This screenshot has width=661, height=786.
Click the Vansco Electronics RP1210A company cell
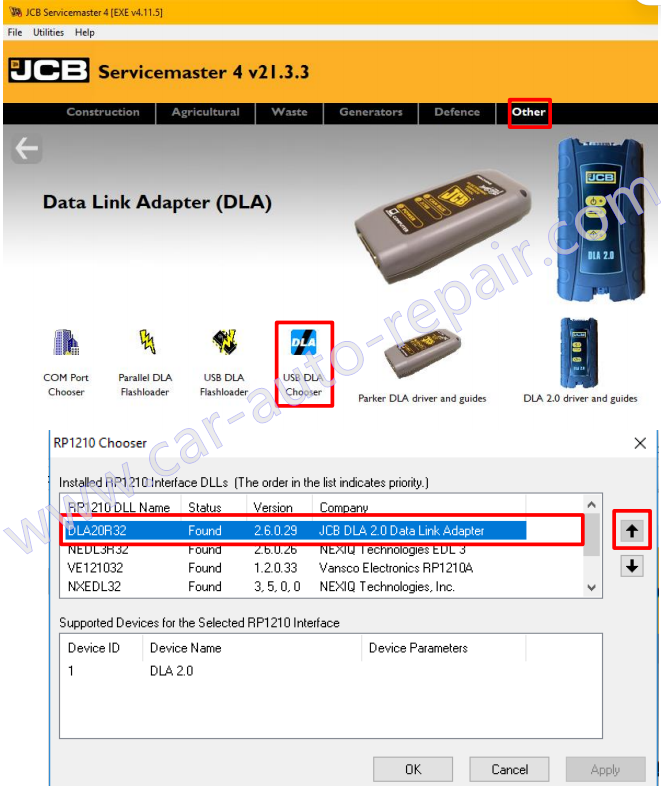(x=396, y=568)
